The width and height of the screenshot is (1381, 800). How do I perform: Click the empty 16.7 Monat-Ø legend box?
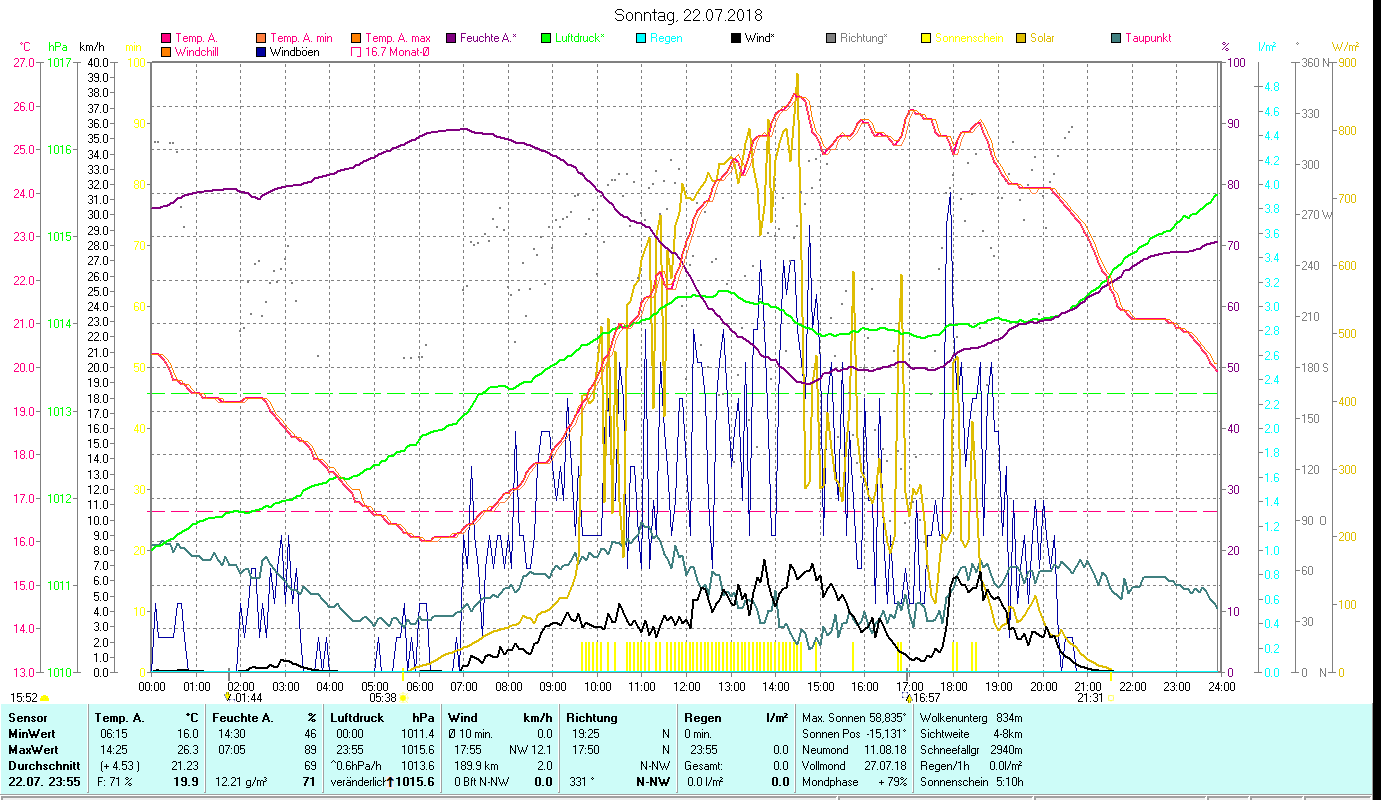coord(356,52)
